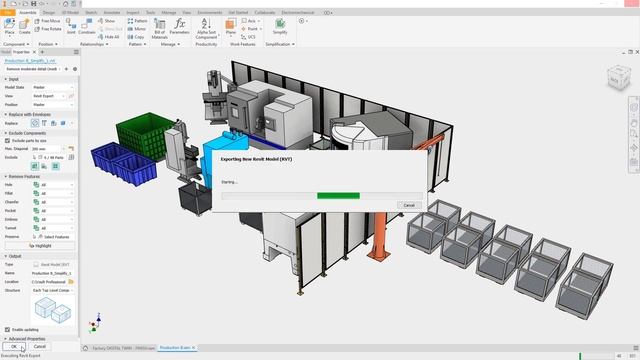Click the Simplify tool
The image size is (640, 360).
click(280, 26)
